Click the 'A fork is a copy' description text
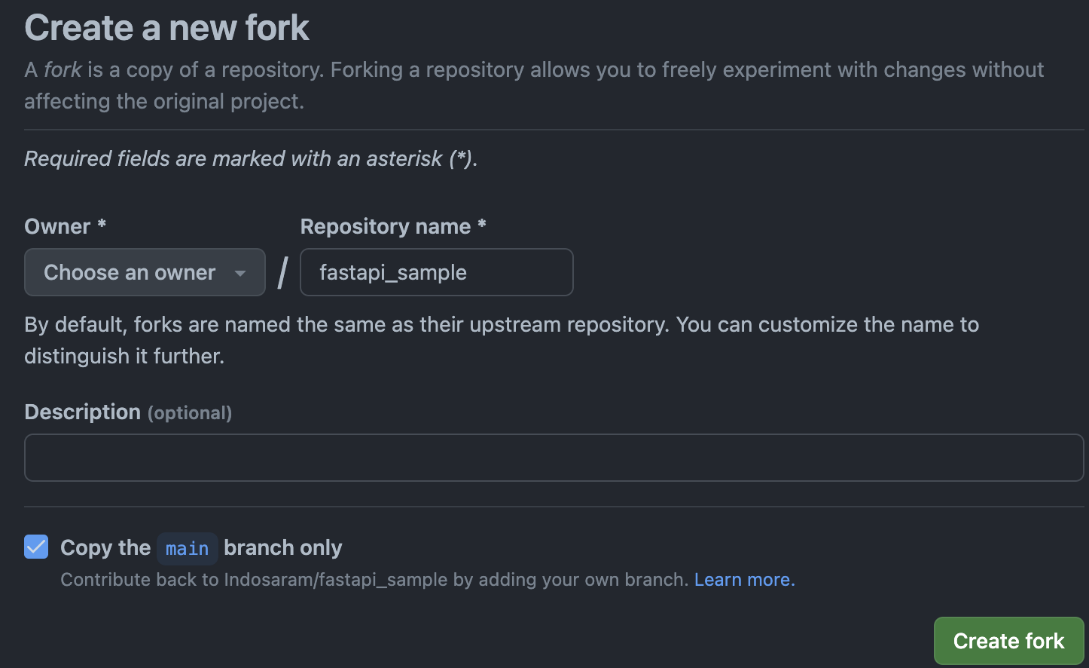The image size is (1089, 668). pos(534,85)
